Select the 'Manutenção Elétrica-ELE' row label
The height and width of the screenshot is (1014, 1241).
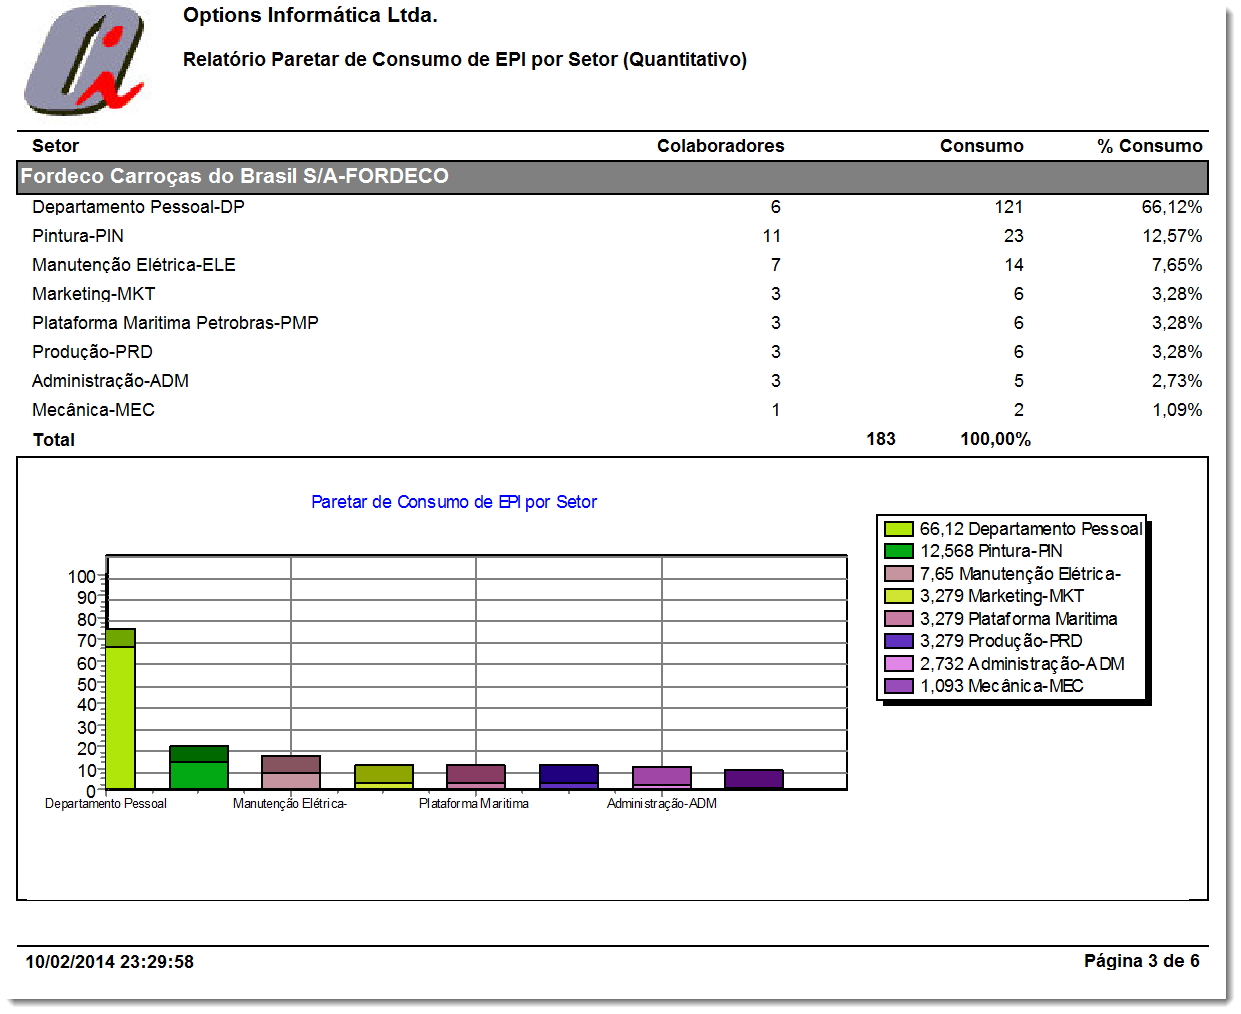click(134, 265)
